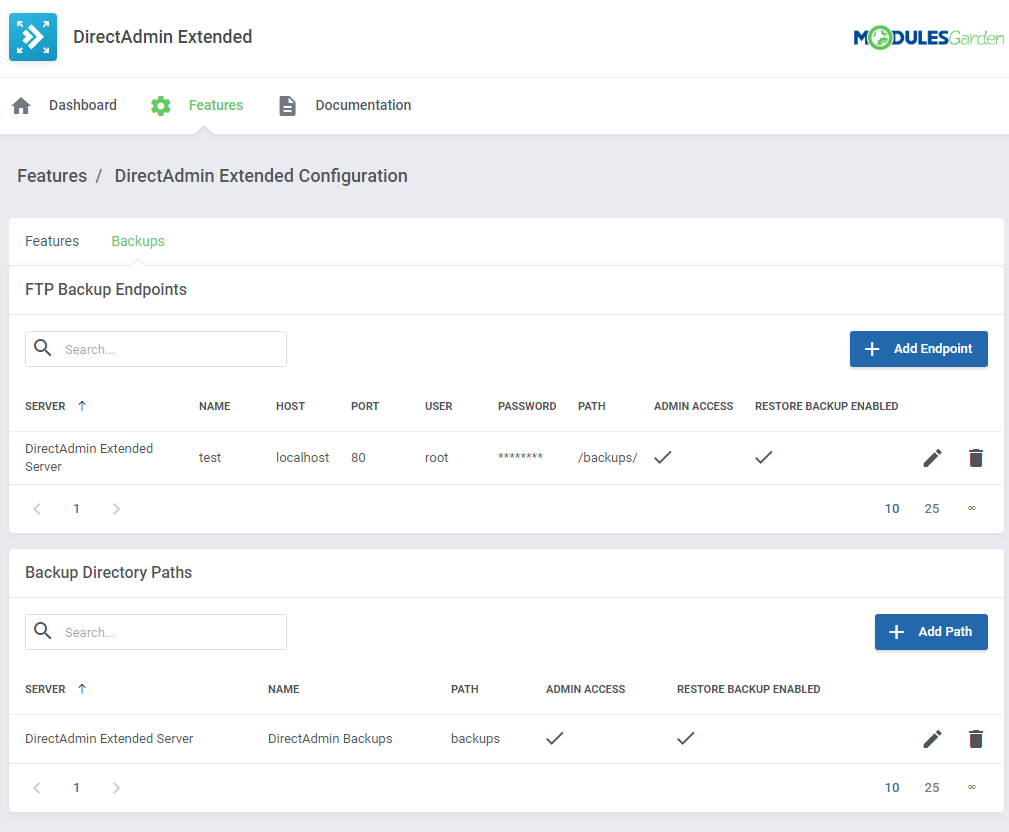This screenshot has height=832, width=1009.
Task: Click the /backups/ path cell
Action: pyautogui.click(x=607, y=458)
